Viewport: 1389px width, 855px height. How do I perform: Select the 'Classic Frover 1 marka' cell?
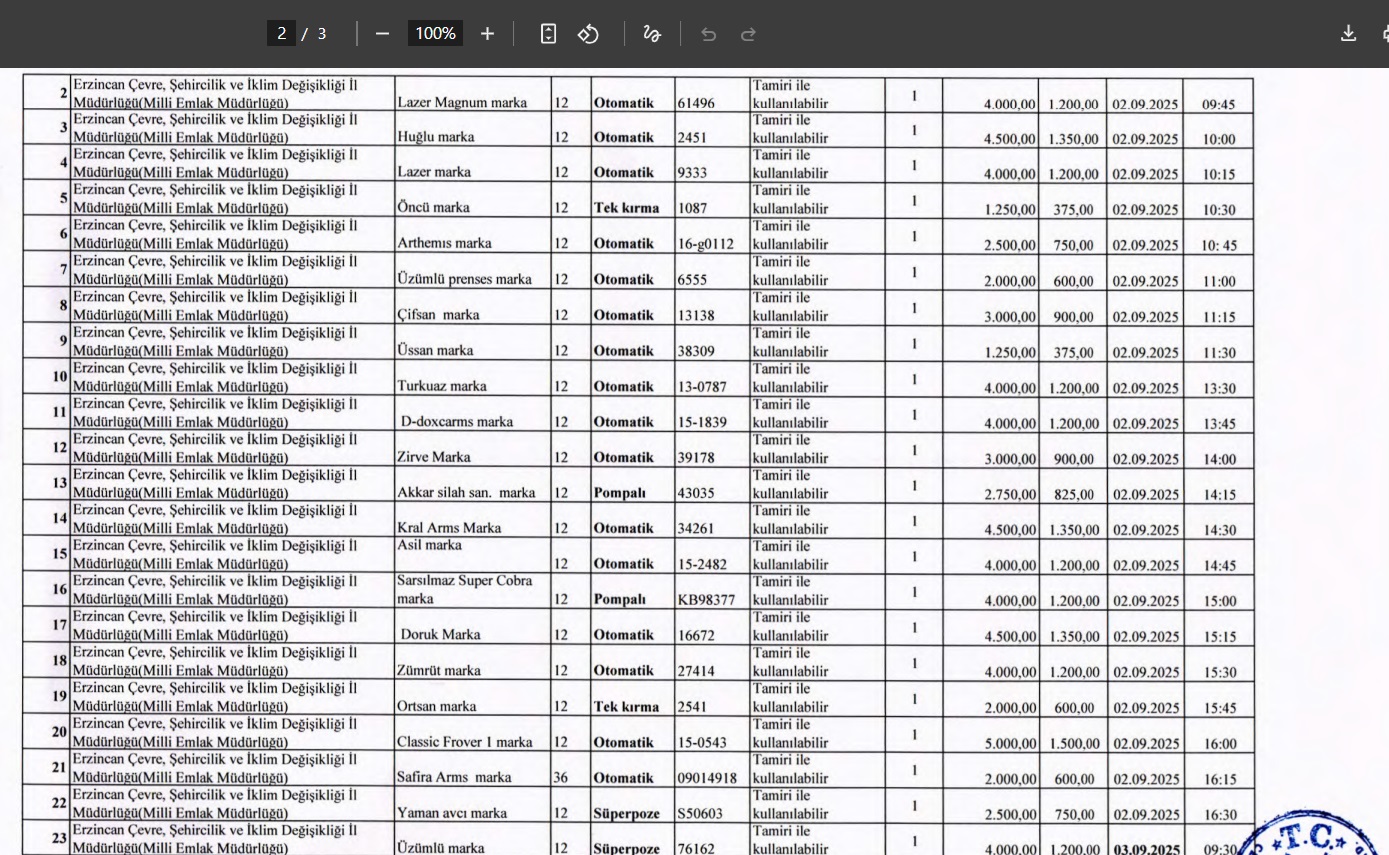(x=464, y=742)
